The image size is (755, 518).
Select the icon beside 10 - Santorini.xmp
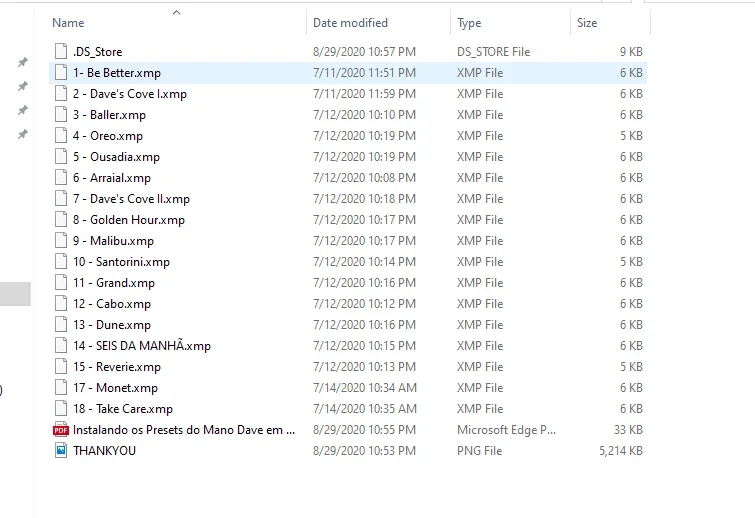pyautogui.click(x=61, y=261)
